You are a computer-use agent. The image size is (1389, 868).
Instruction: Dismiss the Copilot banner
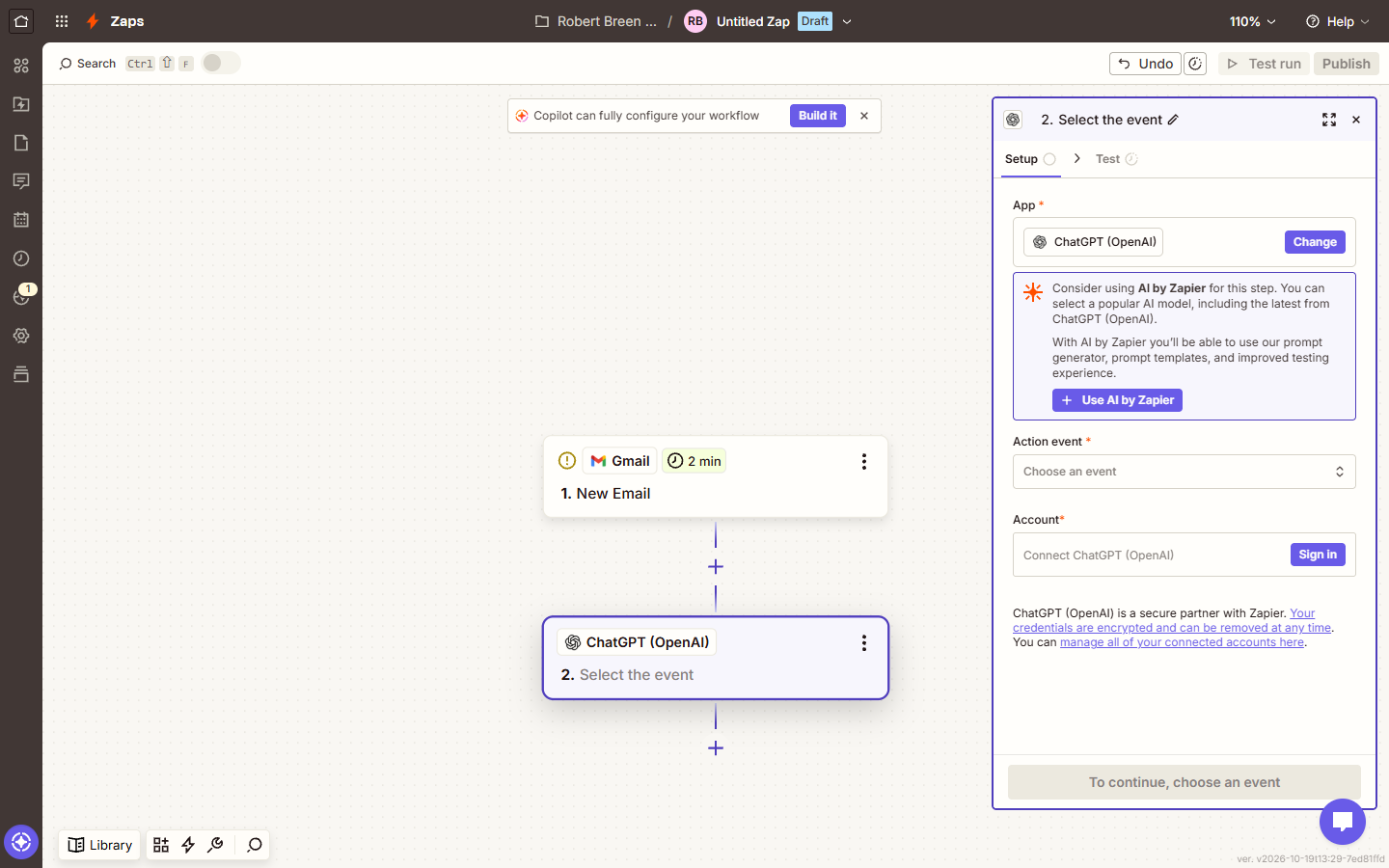click(864, 116)
